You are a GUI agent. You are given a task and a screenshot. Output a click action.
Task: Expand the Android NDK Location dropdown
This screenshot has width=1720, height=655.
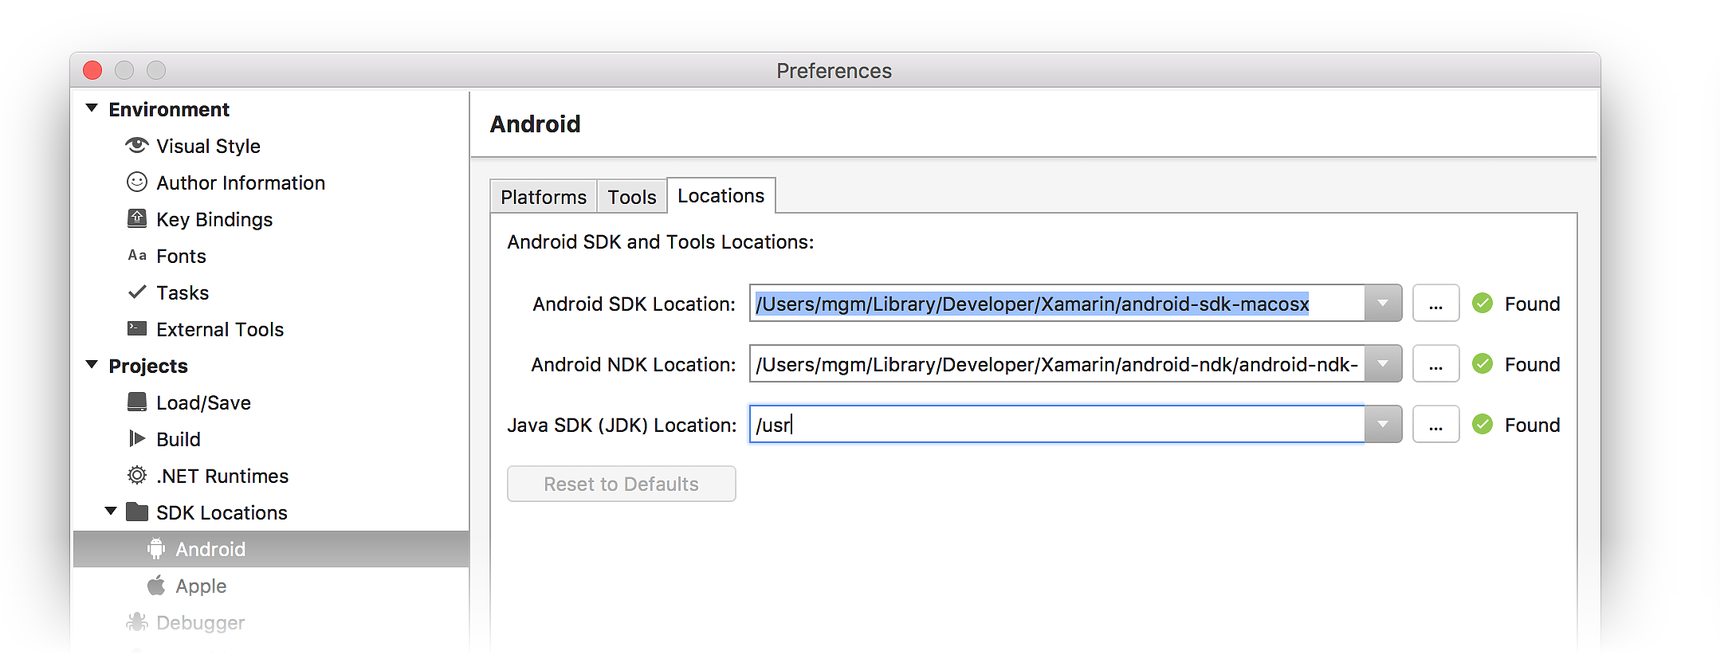click(1382, 365)
